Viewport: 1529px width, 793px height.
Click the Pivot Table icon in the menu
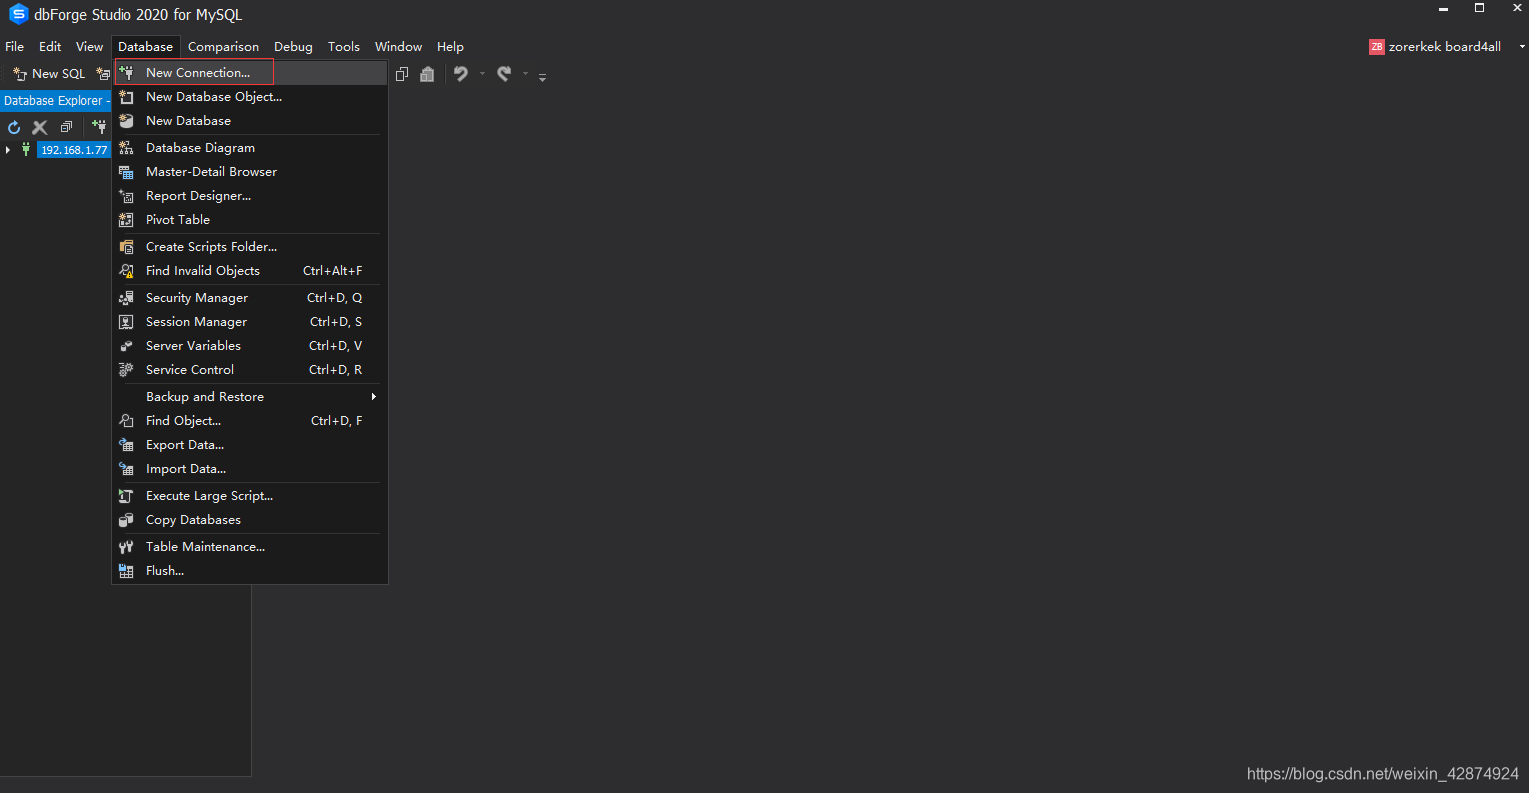click(x=126, y=220)
